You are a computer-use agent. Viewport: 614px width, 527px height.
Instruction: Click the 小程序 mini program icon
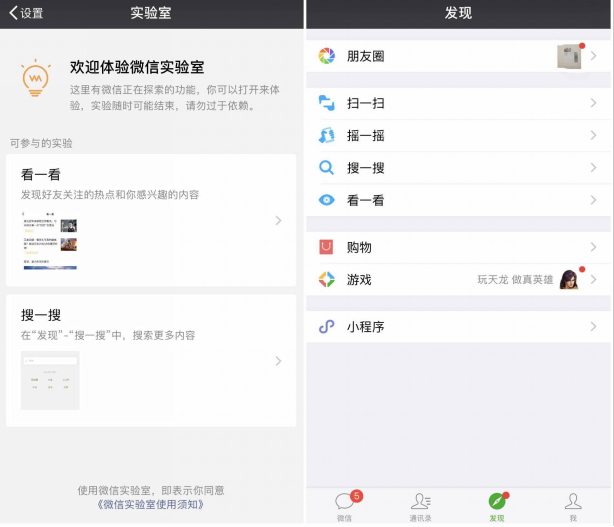[327, 327]
